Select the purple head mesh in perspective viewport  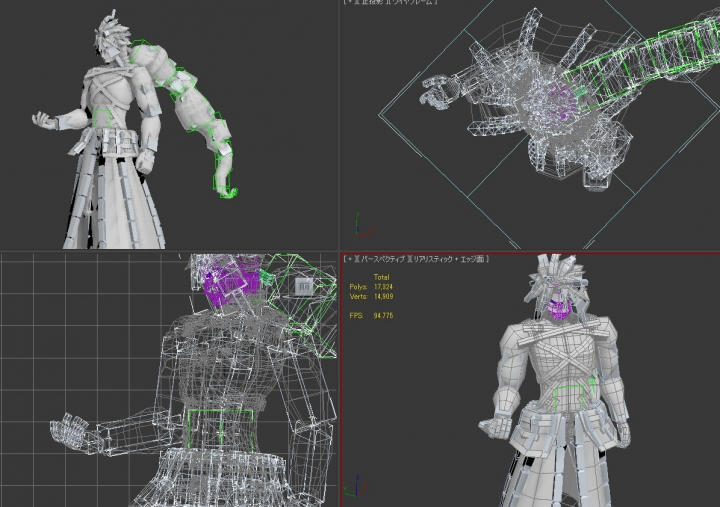[558, 307]
